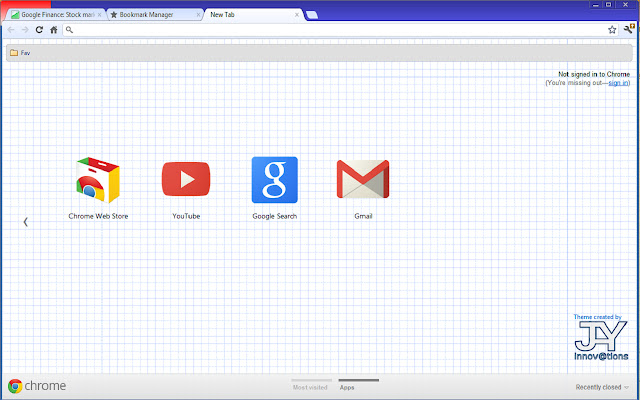
Task: Close the Bookmark Manager tab
Action: coord(198,15)
